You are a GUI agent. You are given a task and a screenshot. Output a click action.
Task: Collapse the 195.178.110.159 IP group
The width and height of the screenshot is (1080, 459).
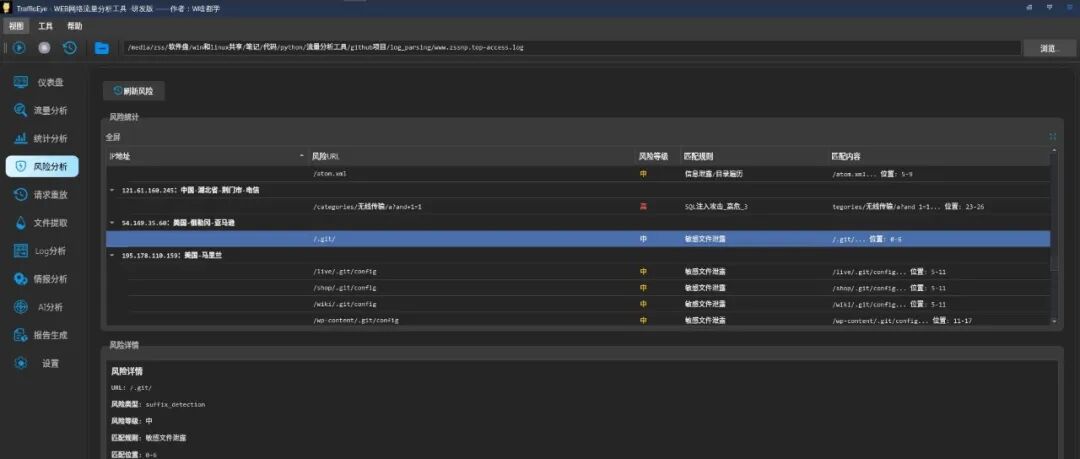point(112,255)
